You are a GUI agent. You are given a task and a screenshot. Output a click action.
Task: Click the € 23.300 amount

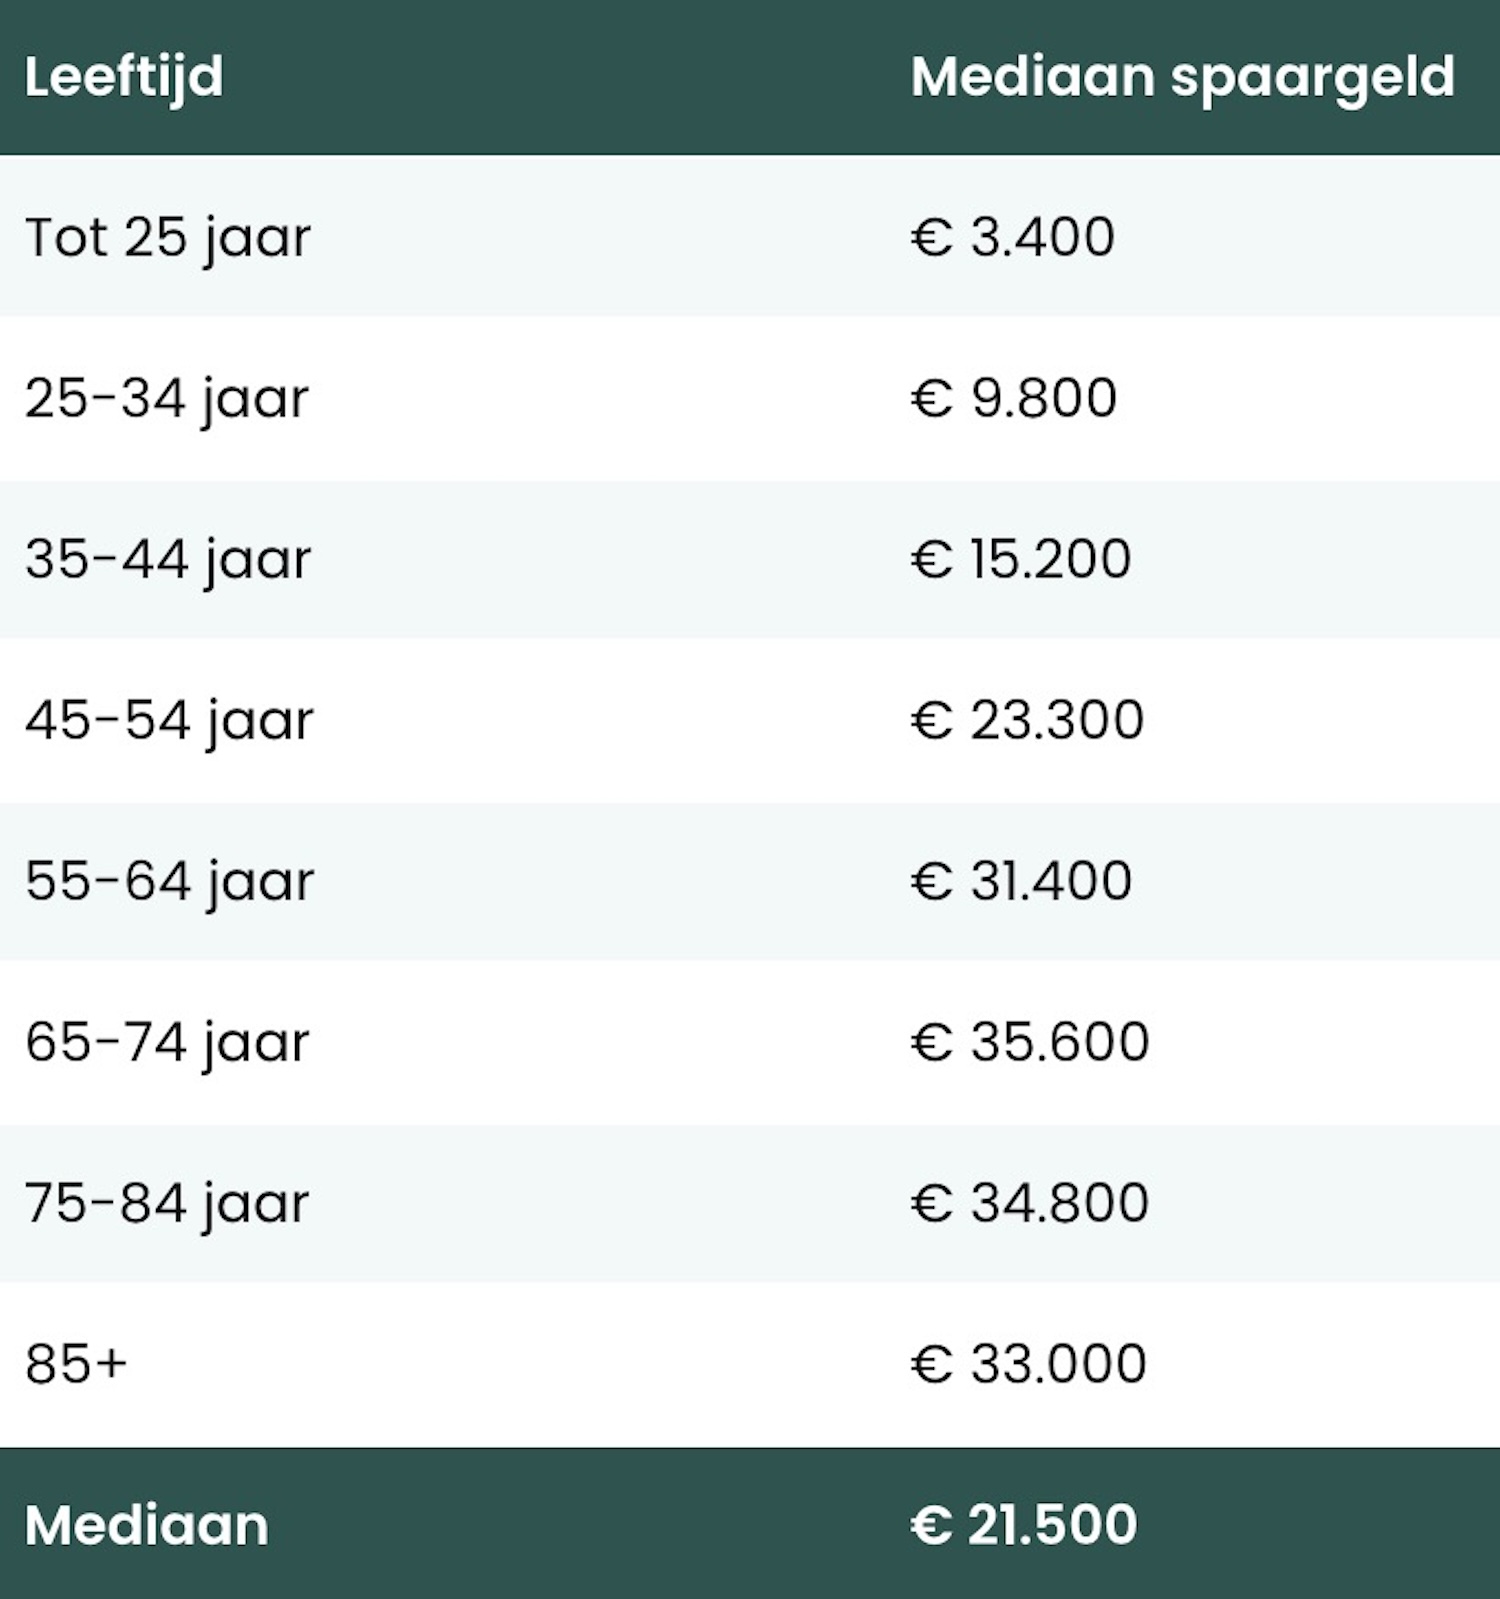pos(1027,720)
